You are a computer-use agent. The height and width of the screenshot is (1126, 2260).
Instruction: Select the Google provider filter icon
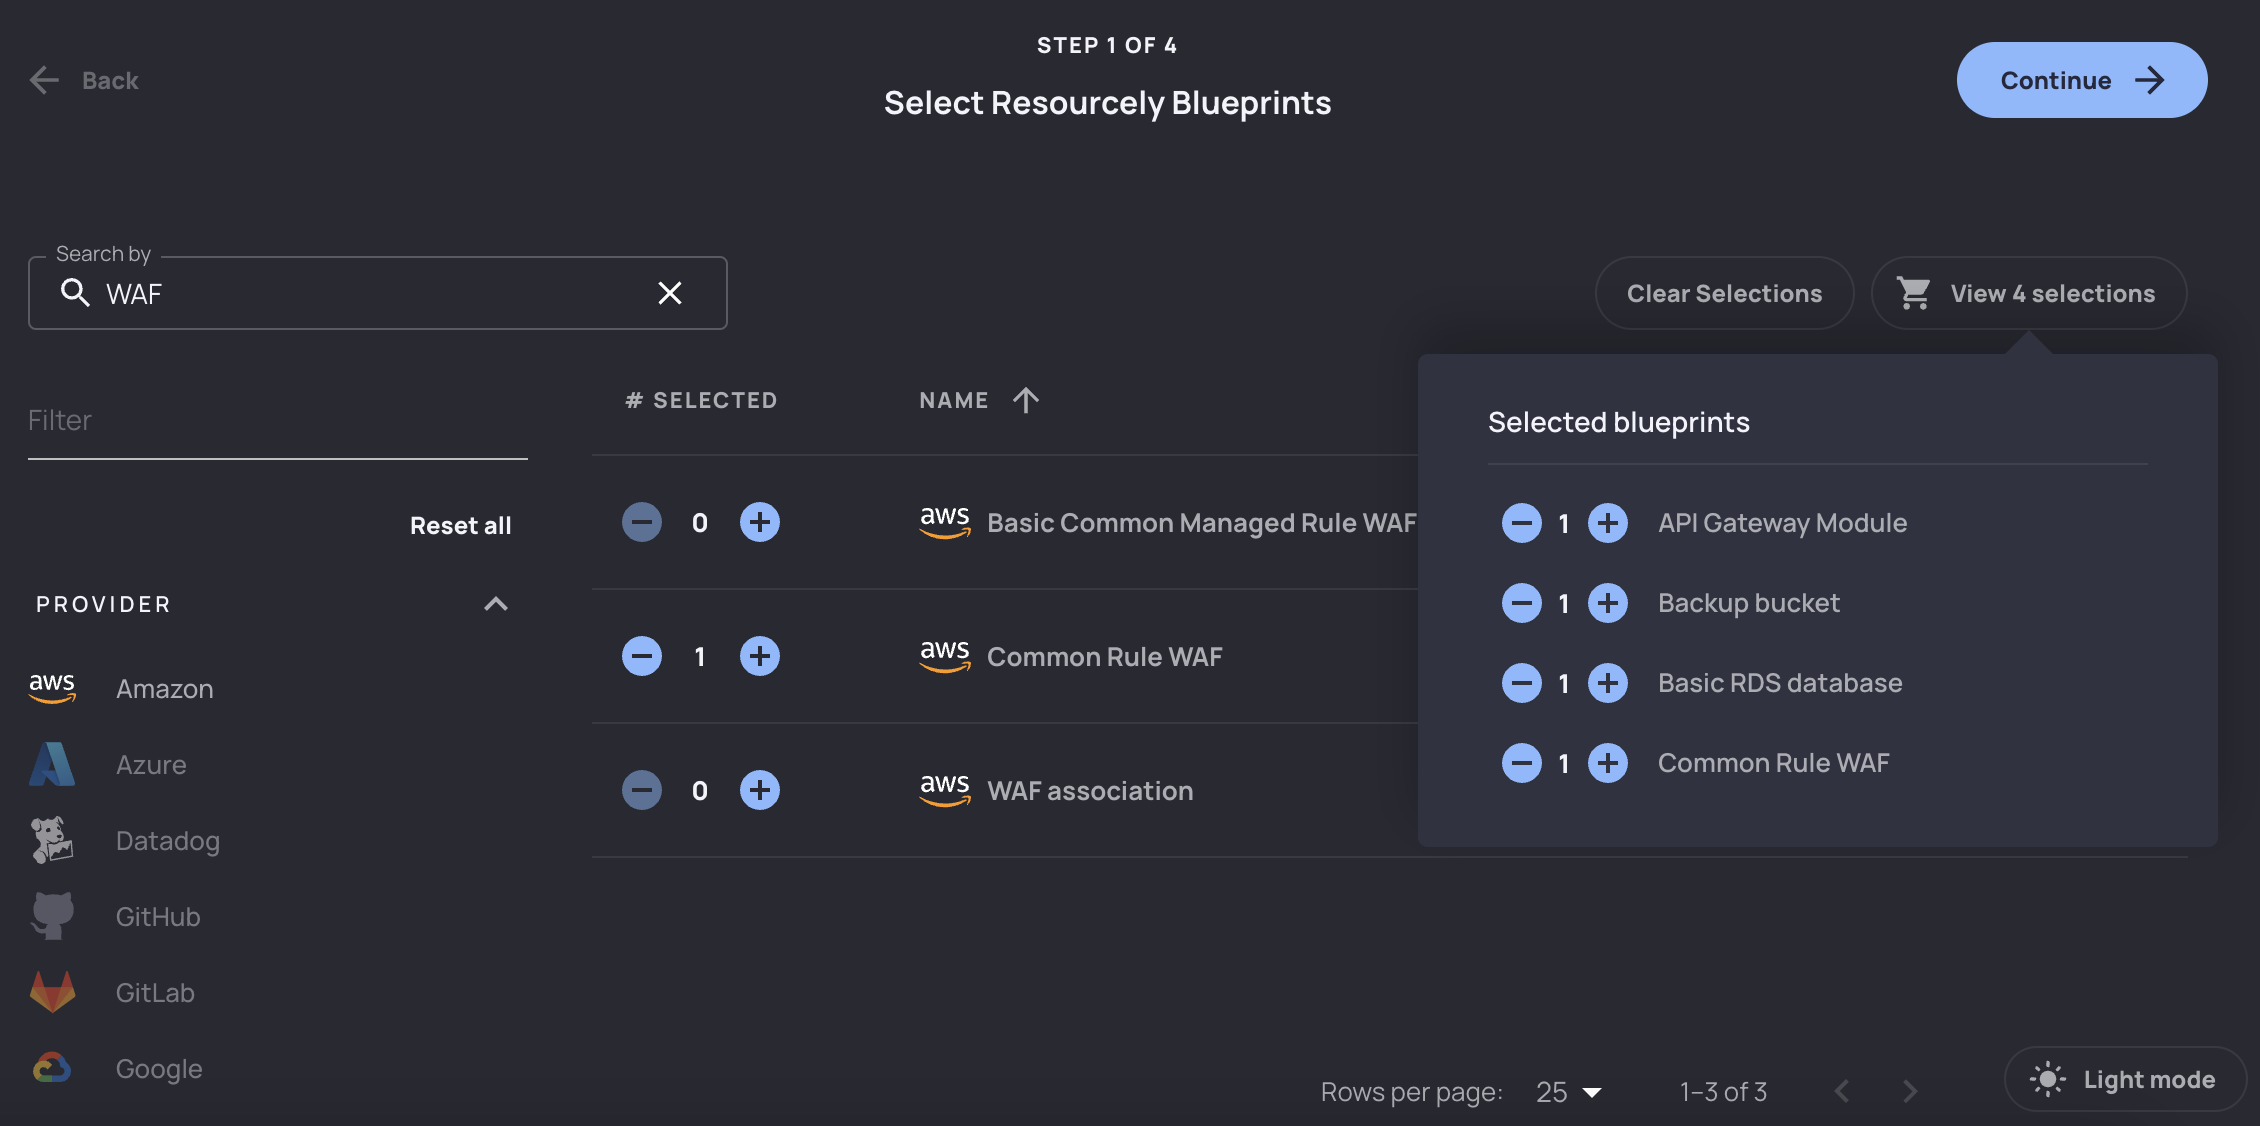click(x=52, y=1068)
